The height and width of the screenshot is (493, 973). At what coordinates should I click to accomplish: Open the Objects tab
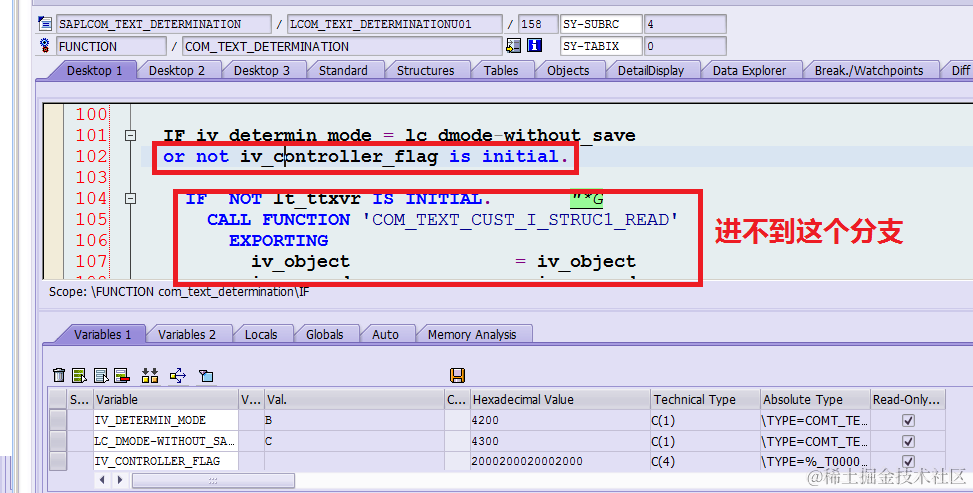point(568,70)
